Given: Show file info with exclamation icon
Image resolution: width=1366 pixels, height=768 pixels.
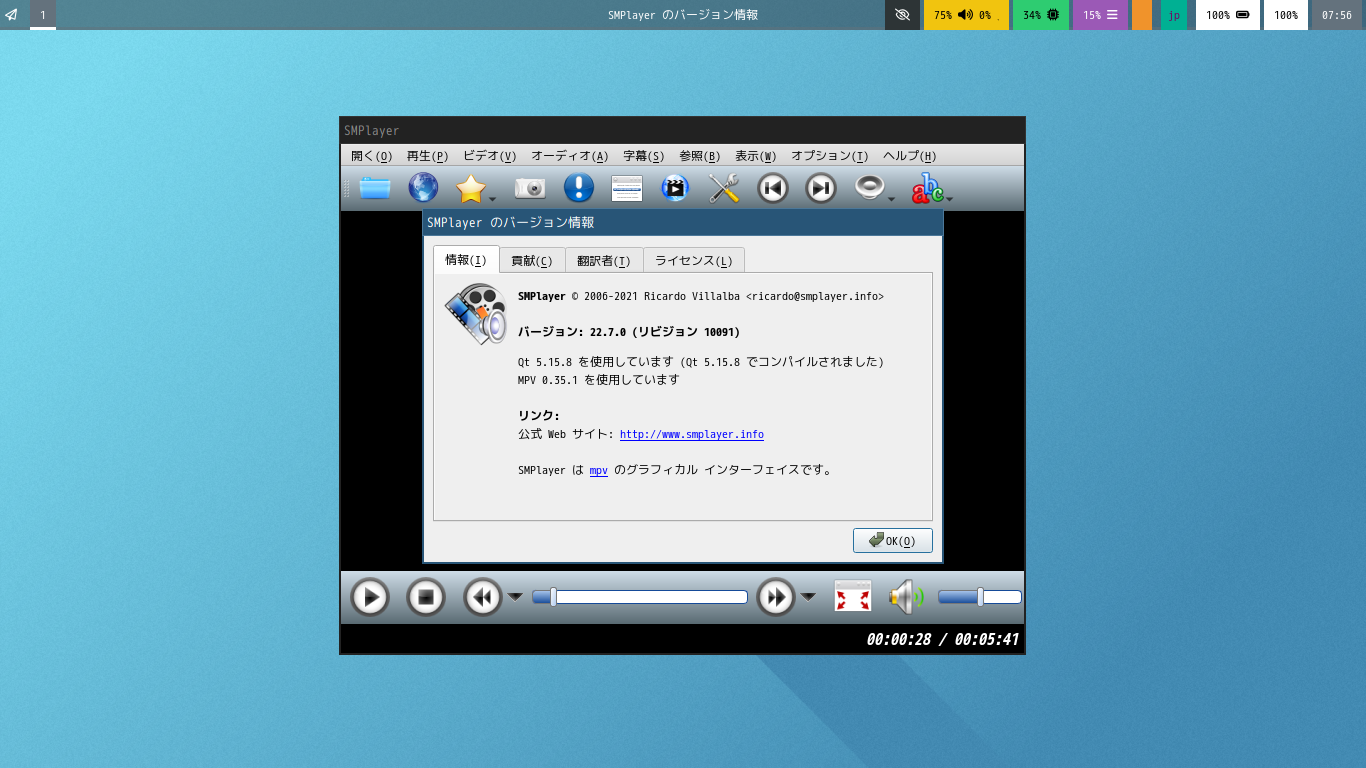Looking at the screenshot, I should (x=579, y=188).
